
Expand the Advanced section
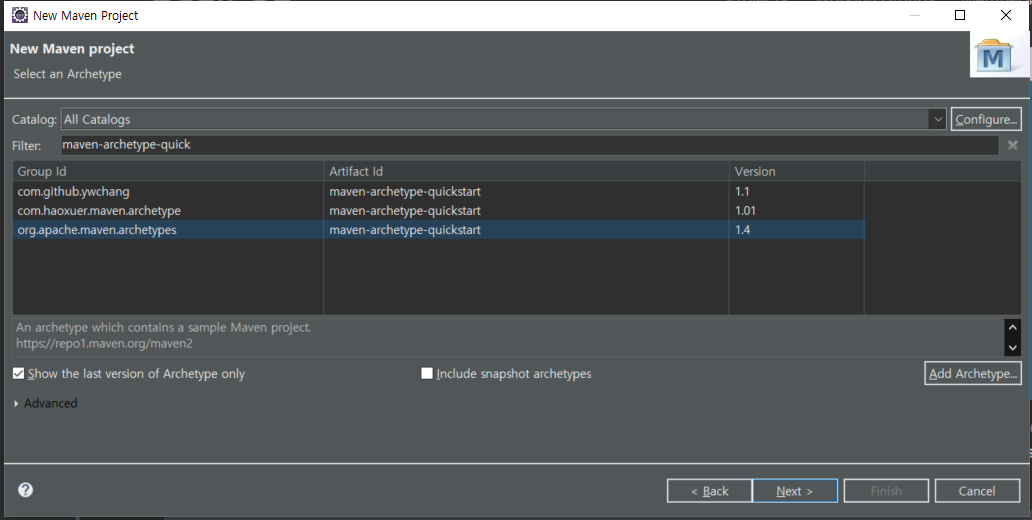16,403
